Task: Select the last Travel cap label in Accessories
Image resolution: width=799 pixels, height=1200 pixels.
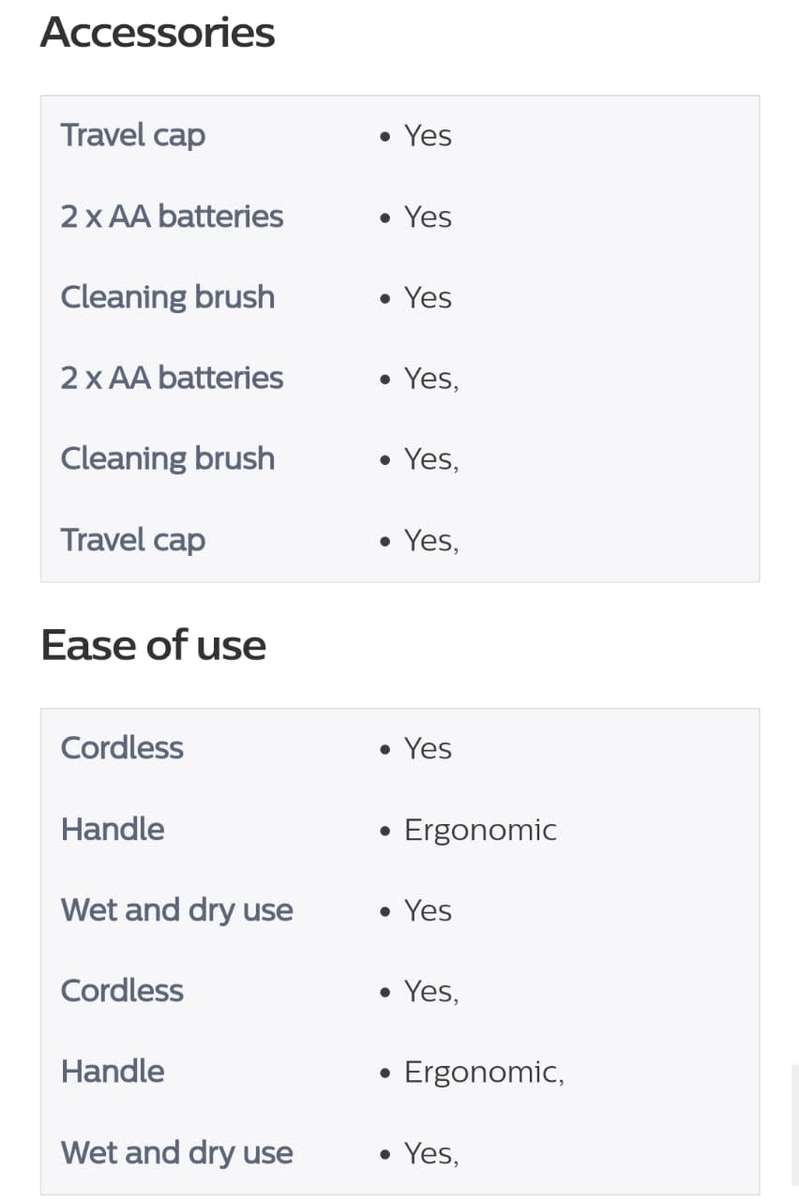Action: [133, 540]
